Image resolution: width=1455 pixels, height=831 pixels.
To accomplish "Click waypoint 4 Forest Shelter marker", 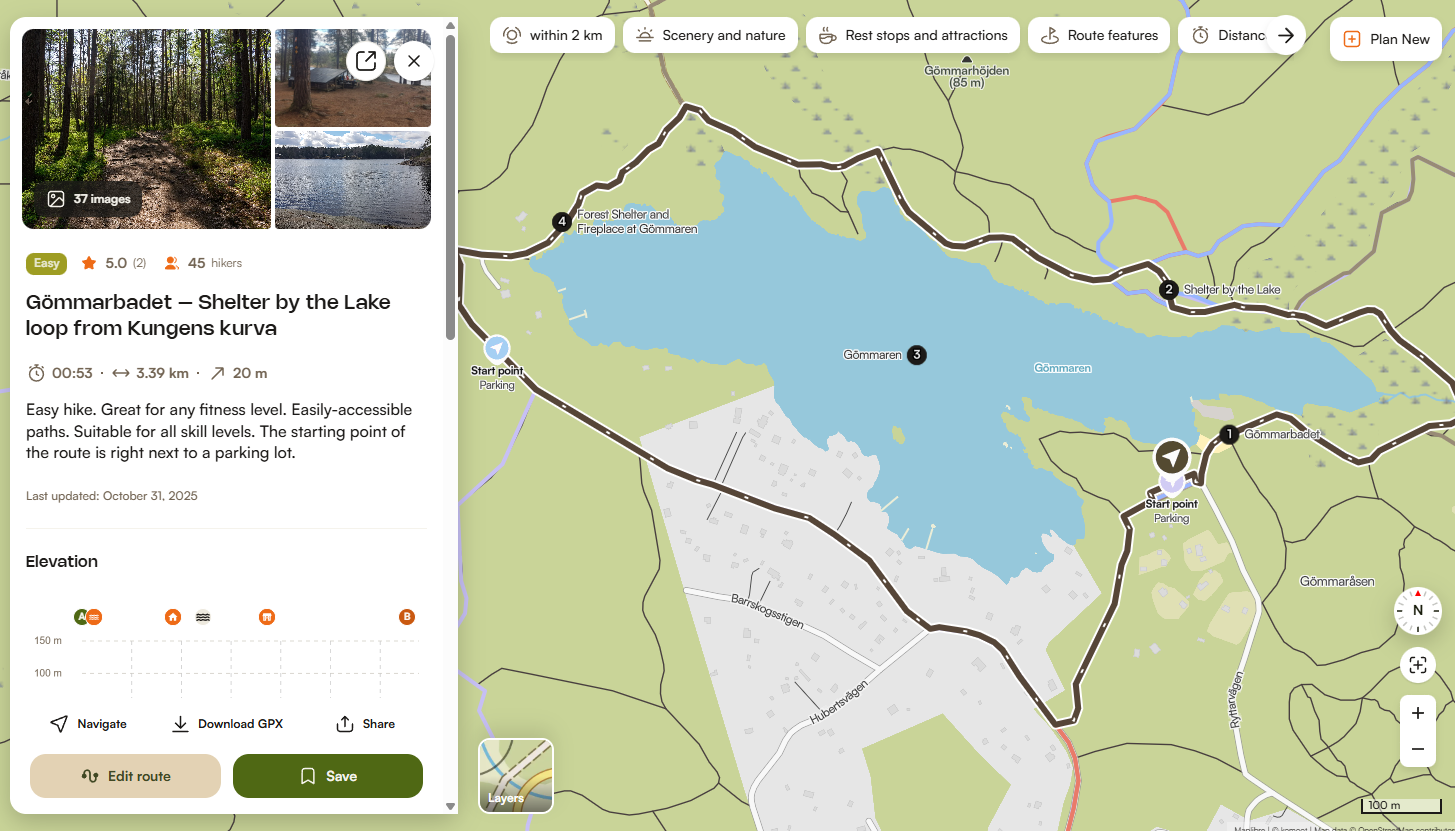I will [562, 221].
